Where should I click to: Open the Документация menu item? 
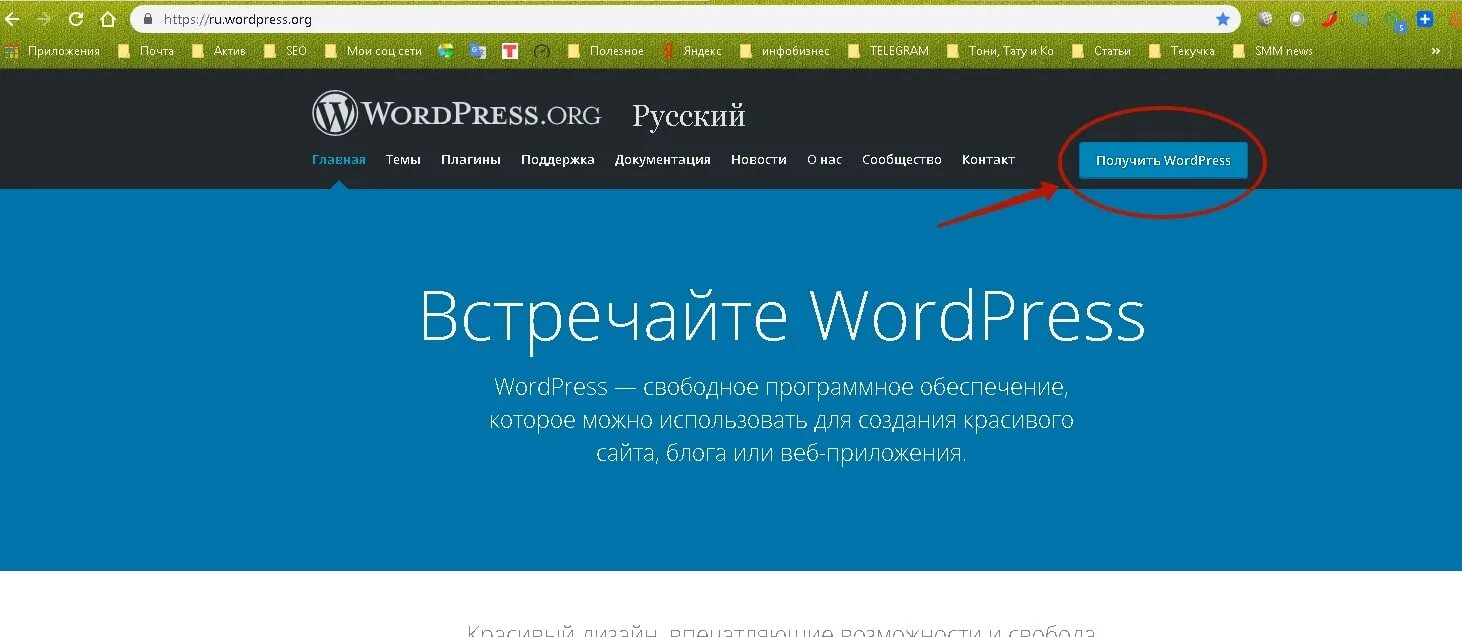[663, 160]
